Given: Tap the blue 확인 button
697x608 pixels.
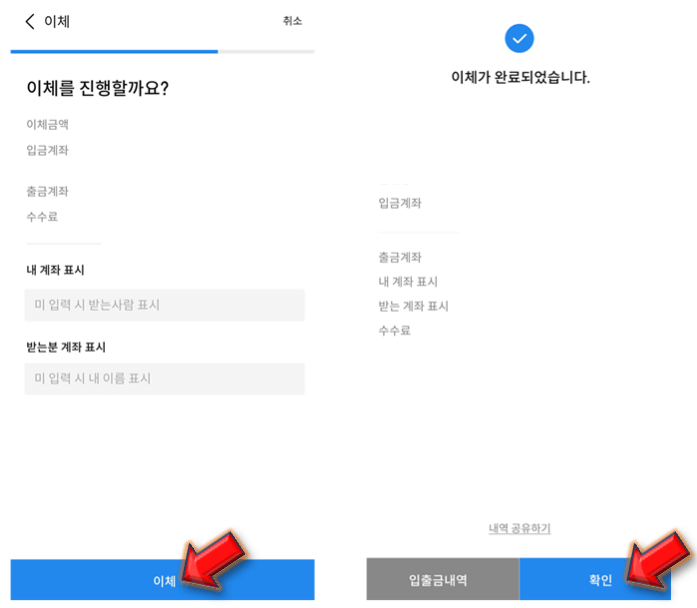Looking at the screenshot, I should point(595,580).
